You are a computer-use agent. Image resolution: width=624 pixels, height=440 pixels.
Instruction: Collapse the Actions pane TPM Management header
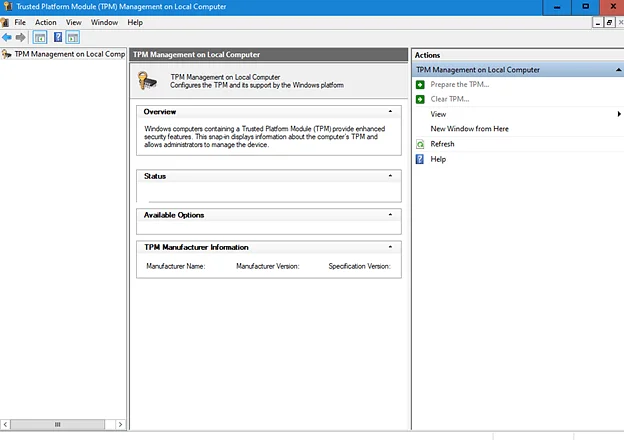tap(618, 70)
